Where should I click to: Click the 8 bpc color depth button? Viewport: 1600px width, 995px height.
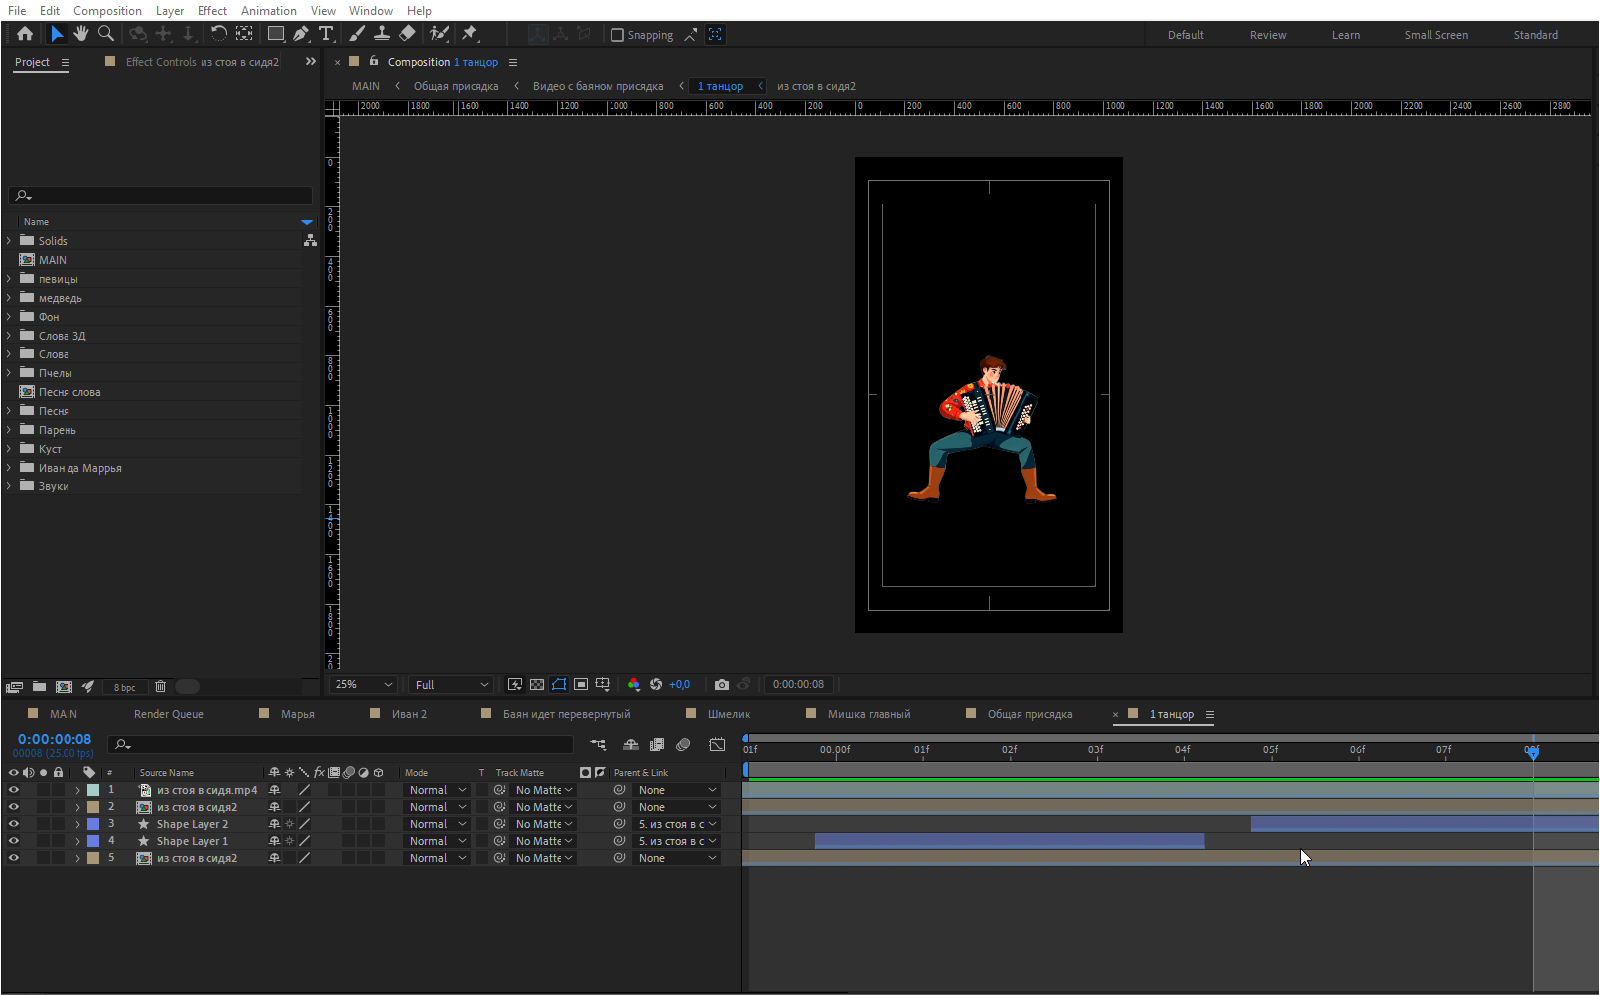pos(124,687)
